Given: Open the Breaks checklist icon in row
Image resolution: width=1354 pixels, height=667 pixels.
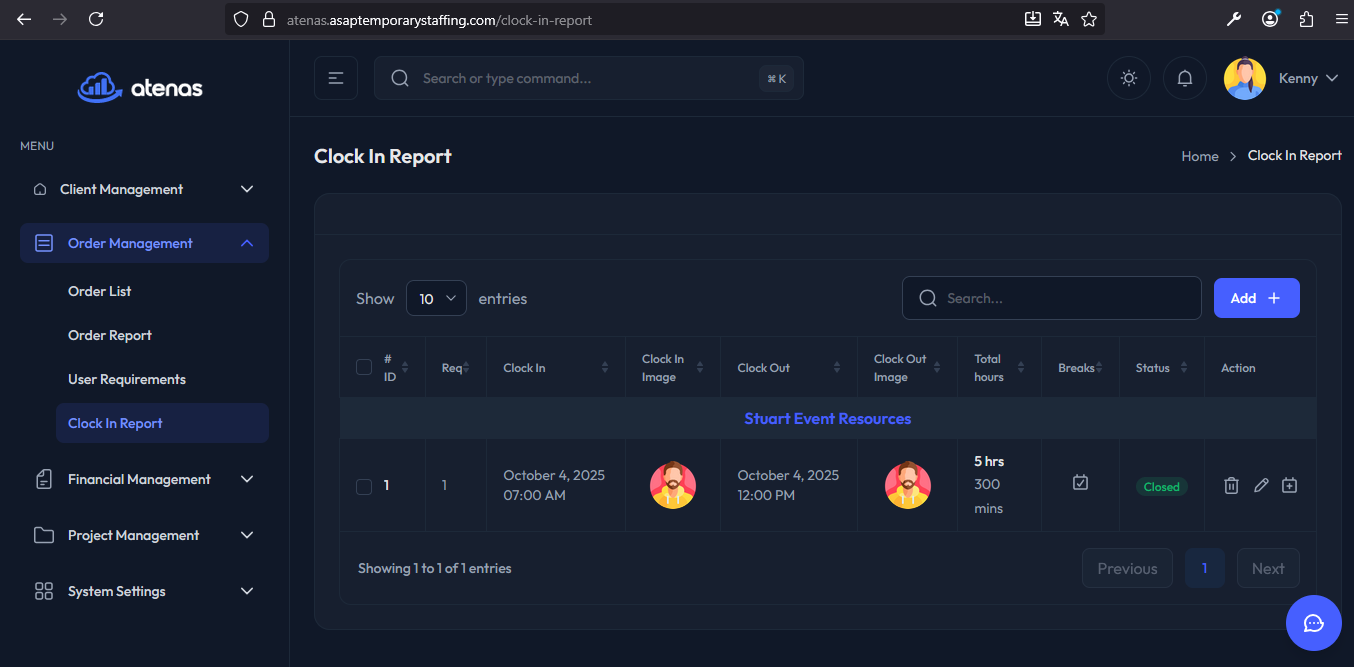Looking at the screenshot, I should point(1080,483).
